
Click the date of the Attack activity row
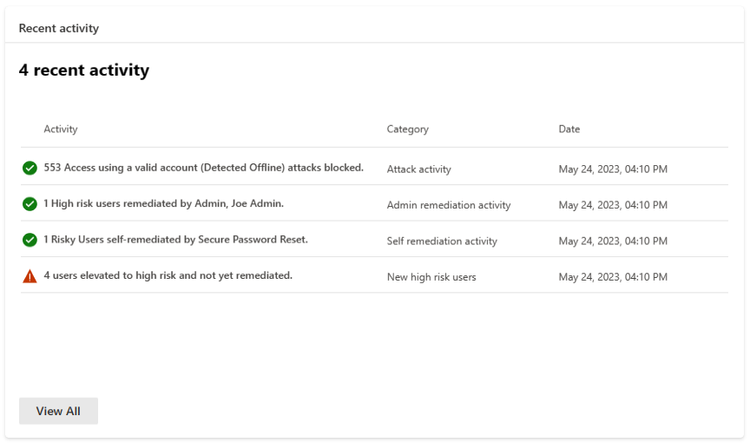pyautogui.click(x=612, y=169)
